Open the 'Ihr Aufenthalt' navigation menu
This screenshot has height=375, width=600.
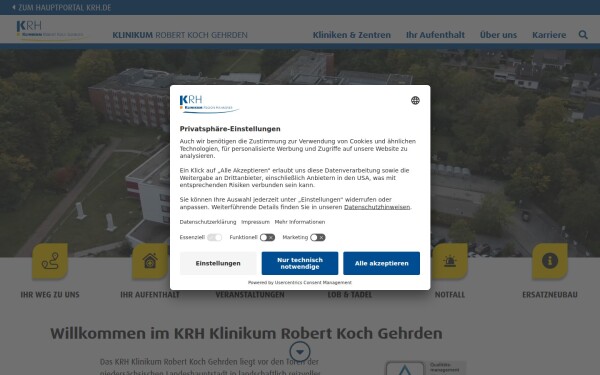tap(435, 35)
